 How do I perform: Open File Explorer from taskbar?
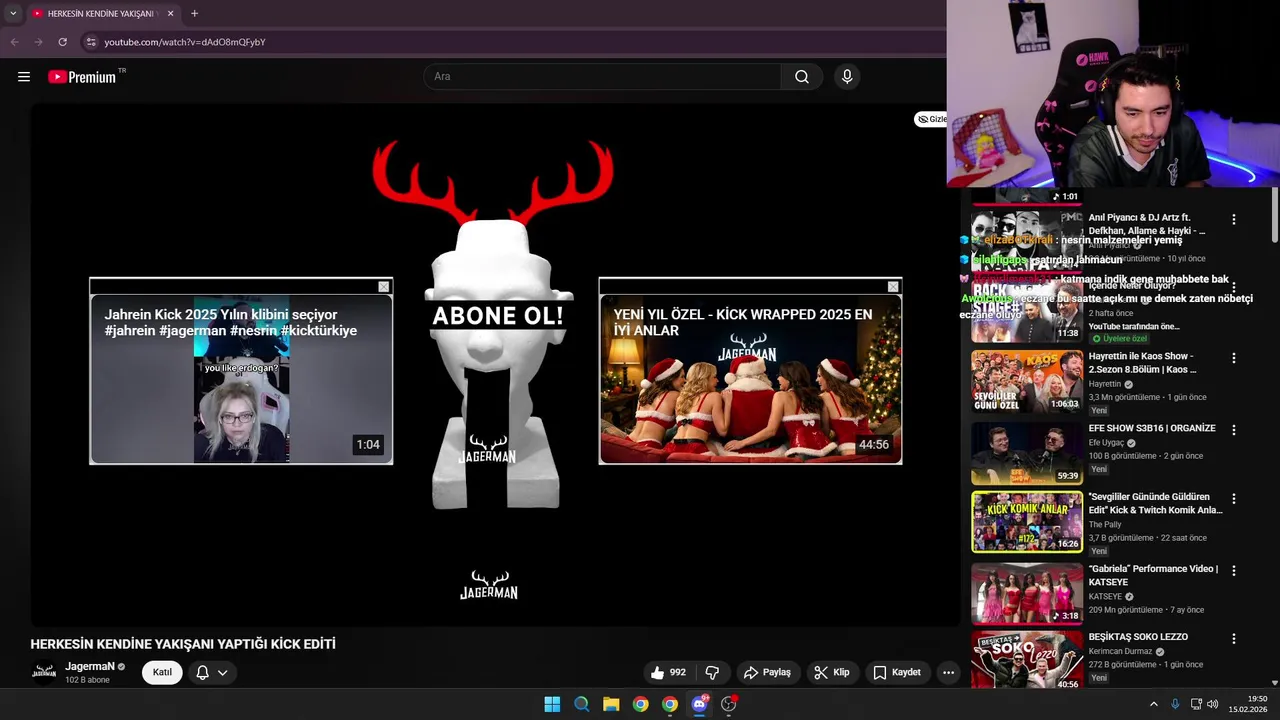click(611, 704)
